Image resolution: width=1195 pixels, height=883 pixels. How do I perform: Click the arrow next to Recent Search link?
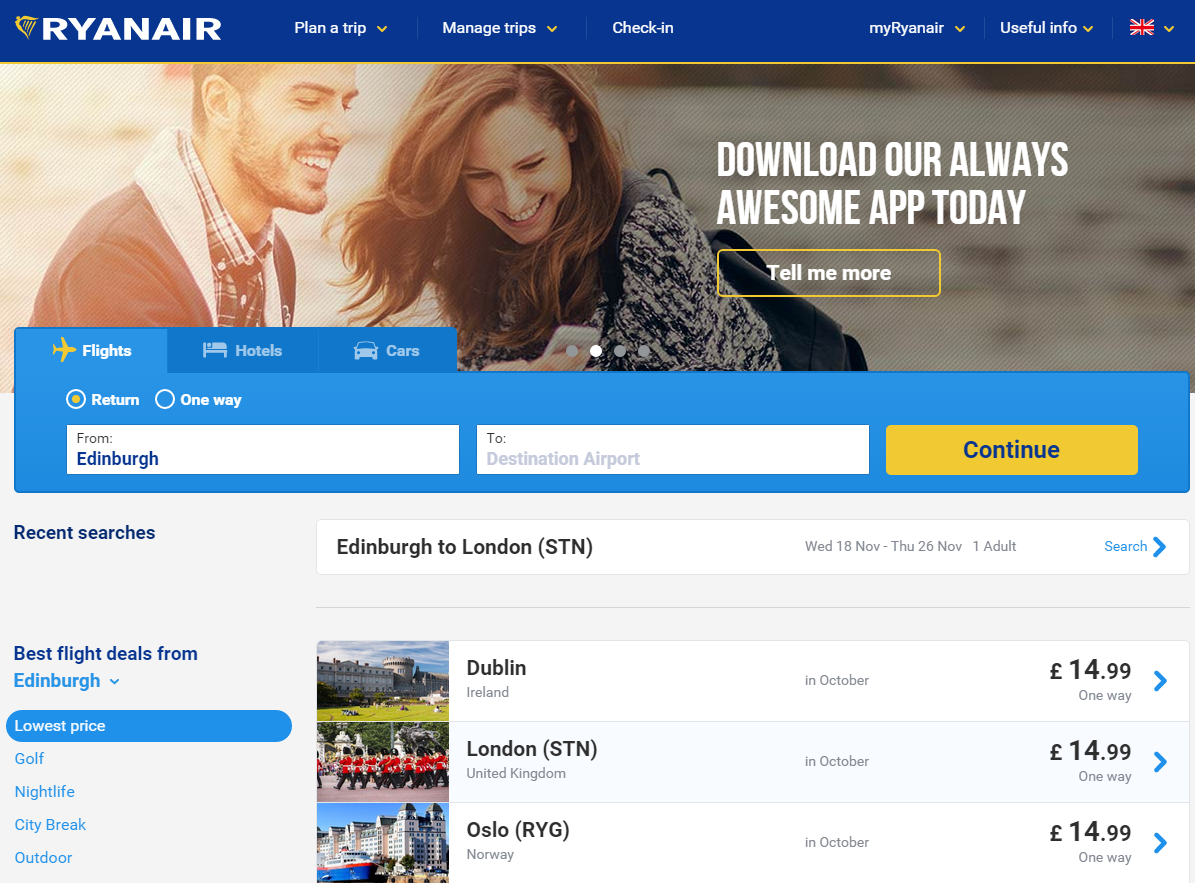click(x=1159, y=546)
